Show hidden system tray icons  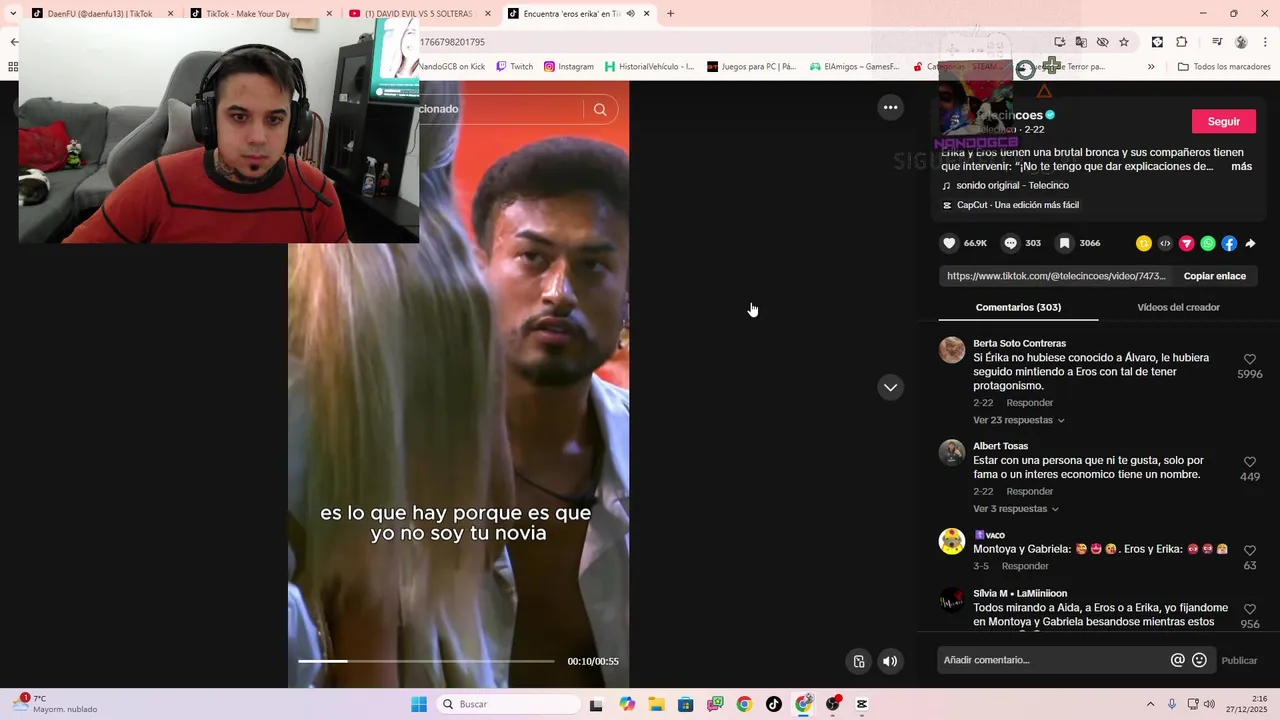pos(1150,704)
